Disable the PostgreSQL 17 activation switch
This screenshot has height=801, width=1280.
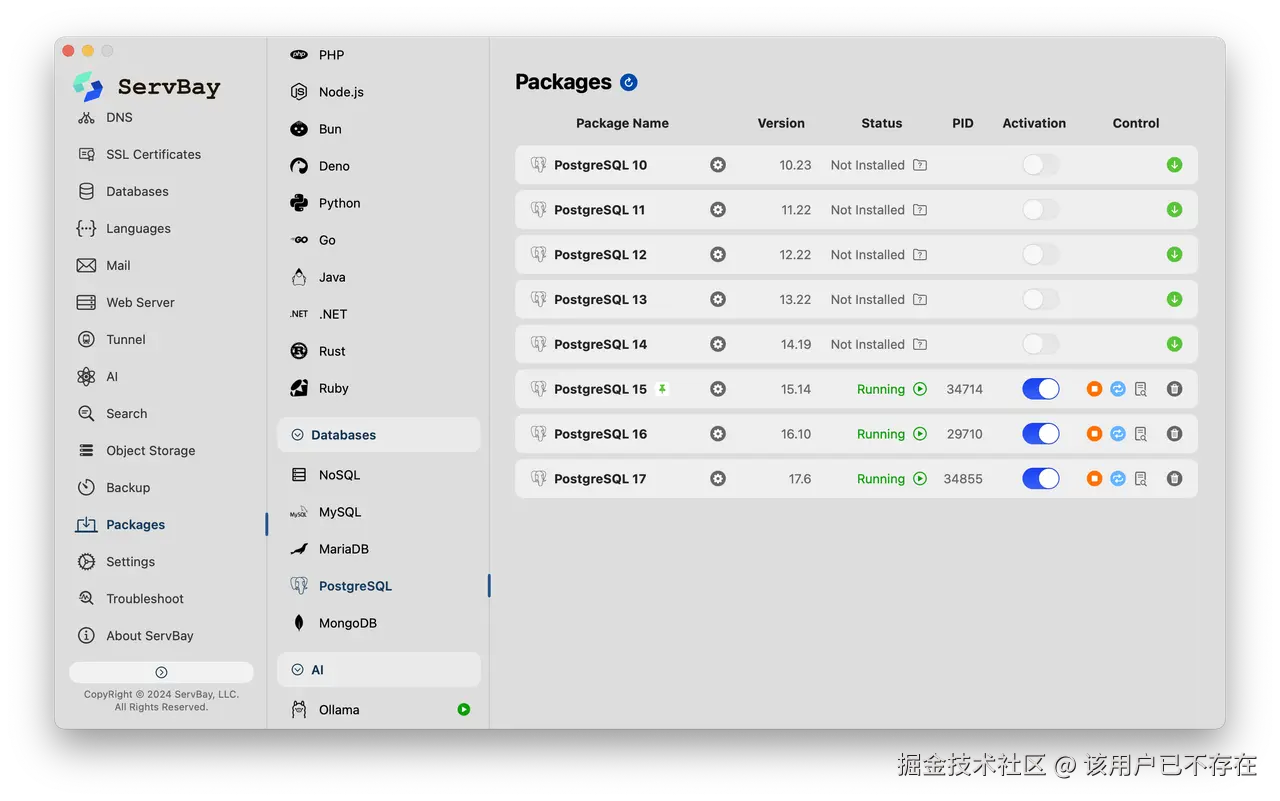(1040, 479)
